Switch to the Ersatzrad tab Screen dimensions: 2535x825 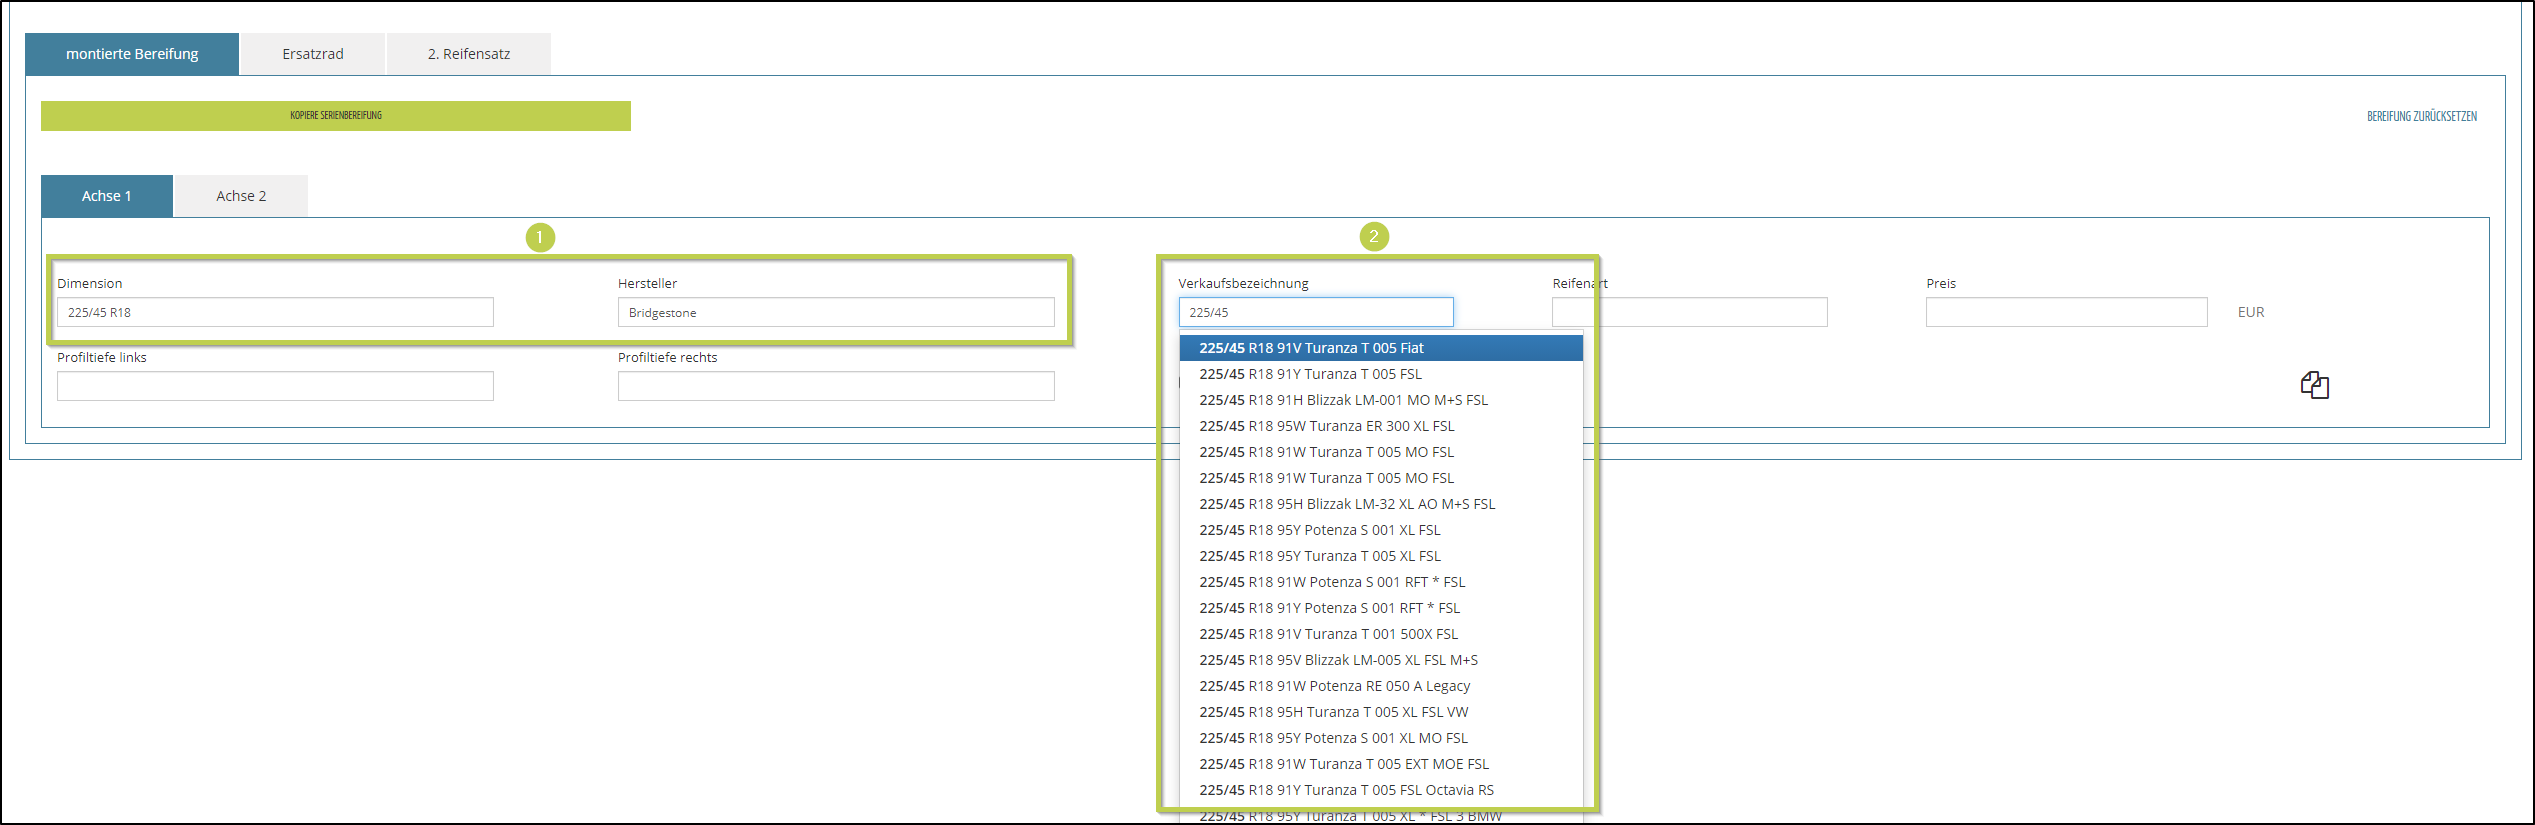[x=312, y=54]
